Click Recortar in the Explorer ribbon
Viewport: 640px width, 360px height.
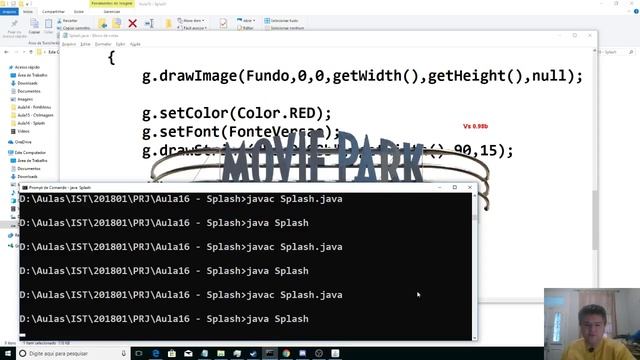[x=67, y=20]
